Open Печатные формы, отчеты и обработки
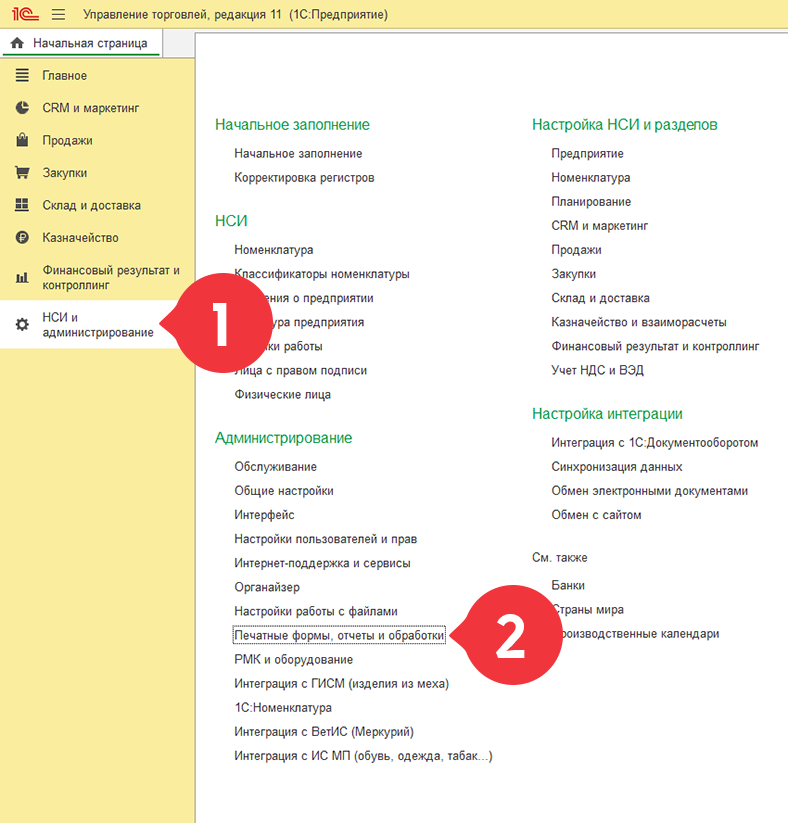Image resolution: width=788 pixels, height=823 pixels. click(339, 636)
